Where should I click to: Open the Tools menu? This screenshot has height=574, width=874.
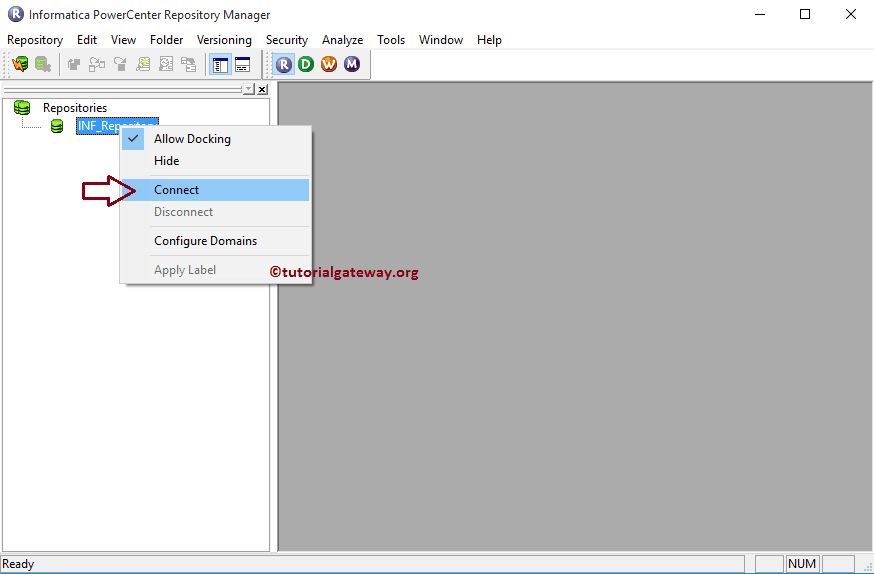point(391,40)
